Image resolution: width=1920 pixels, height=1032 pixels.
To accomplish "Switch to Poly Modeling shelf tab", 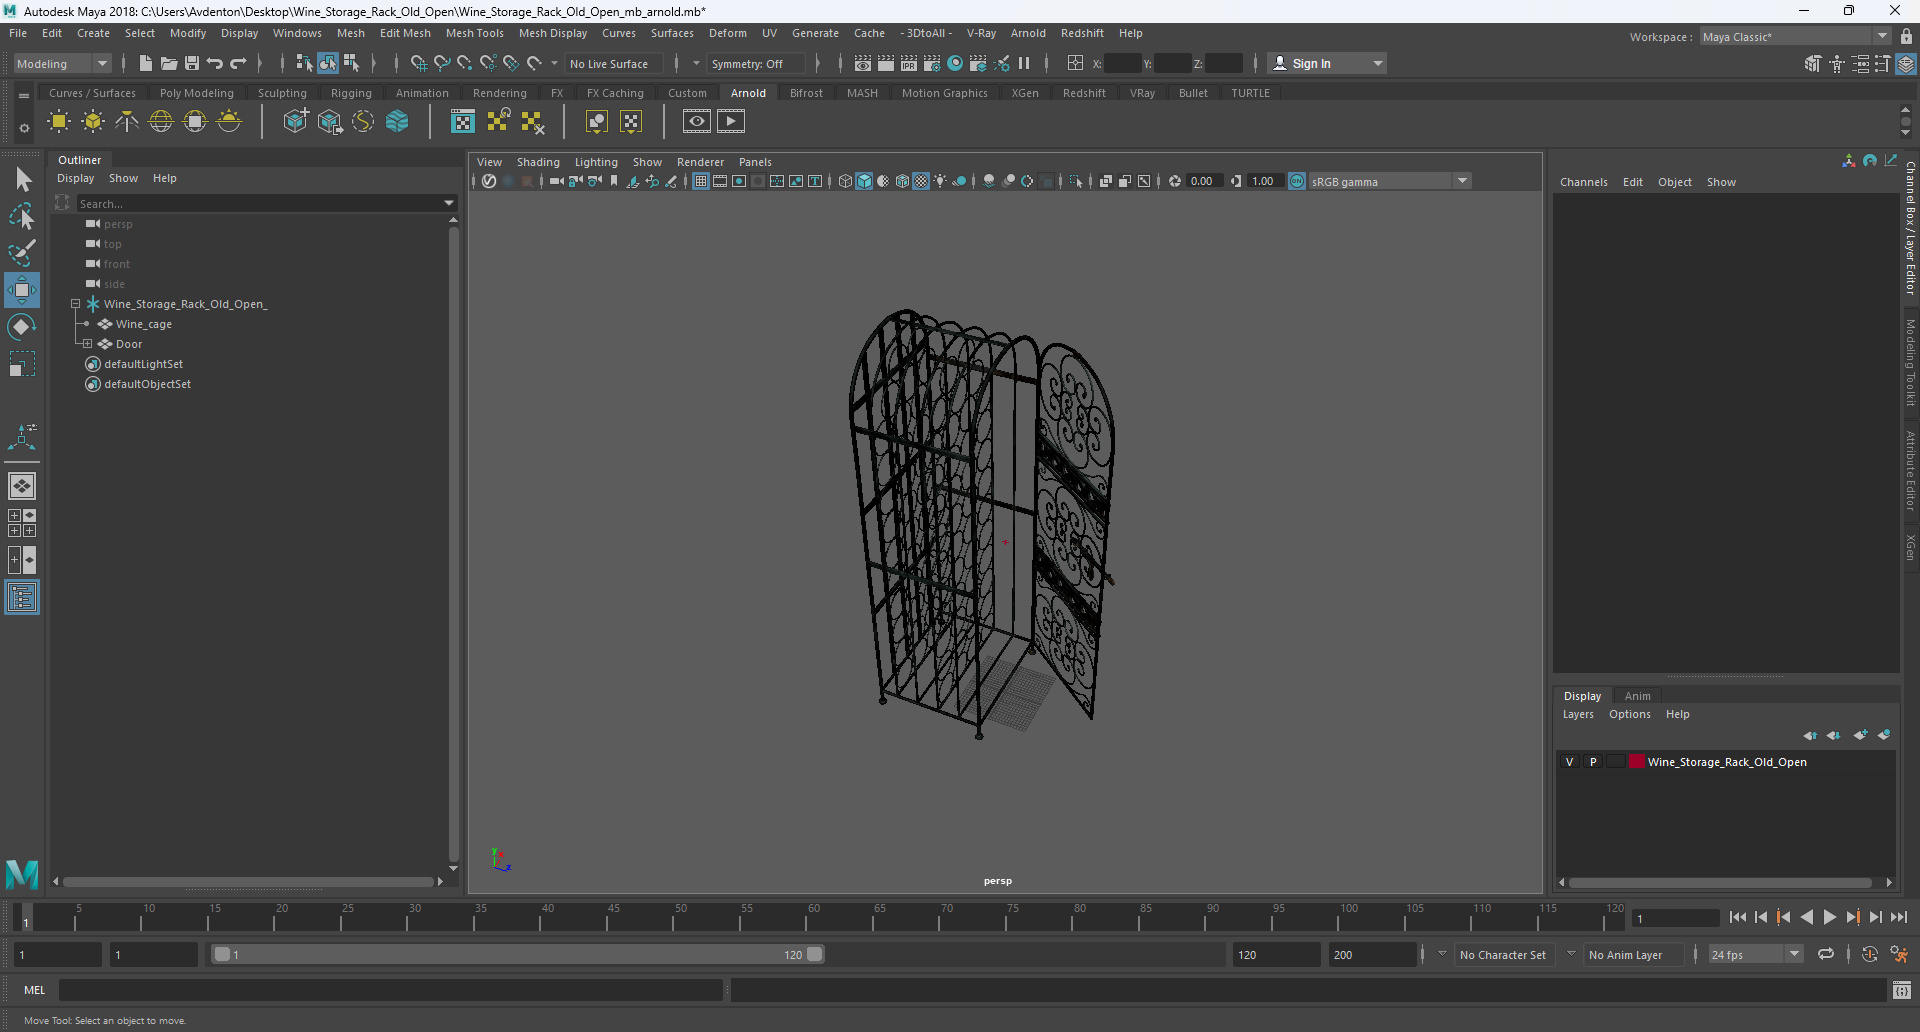I will click(197, 93).
